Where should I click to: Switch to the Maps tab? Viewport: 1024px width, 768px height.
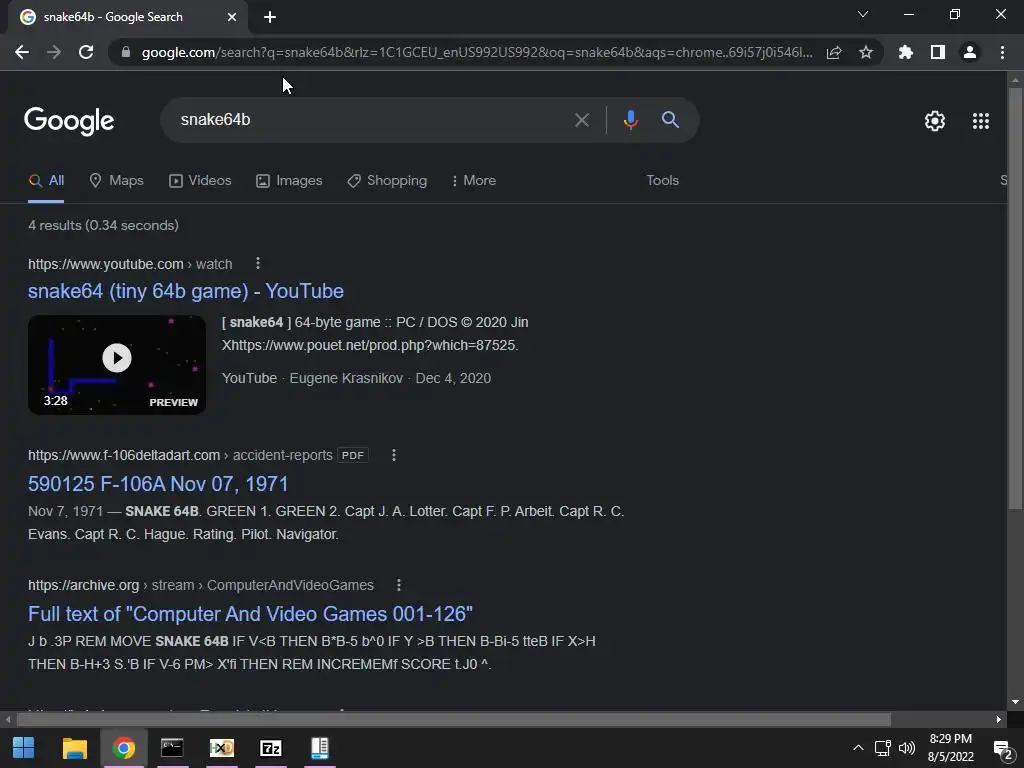tap(116, 181)
